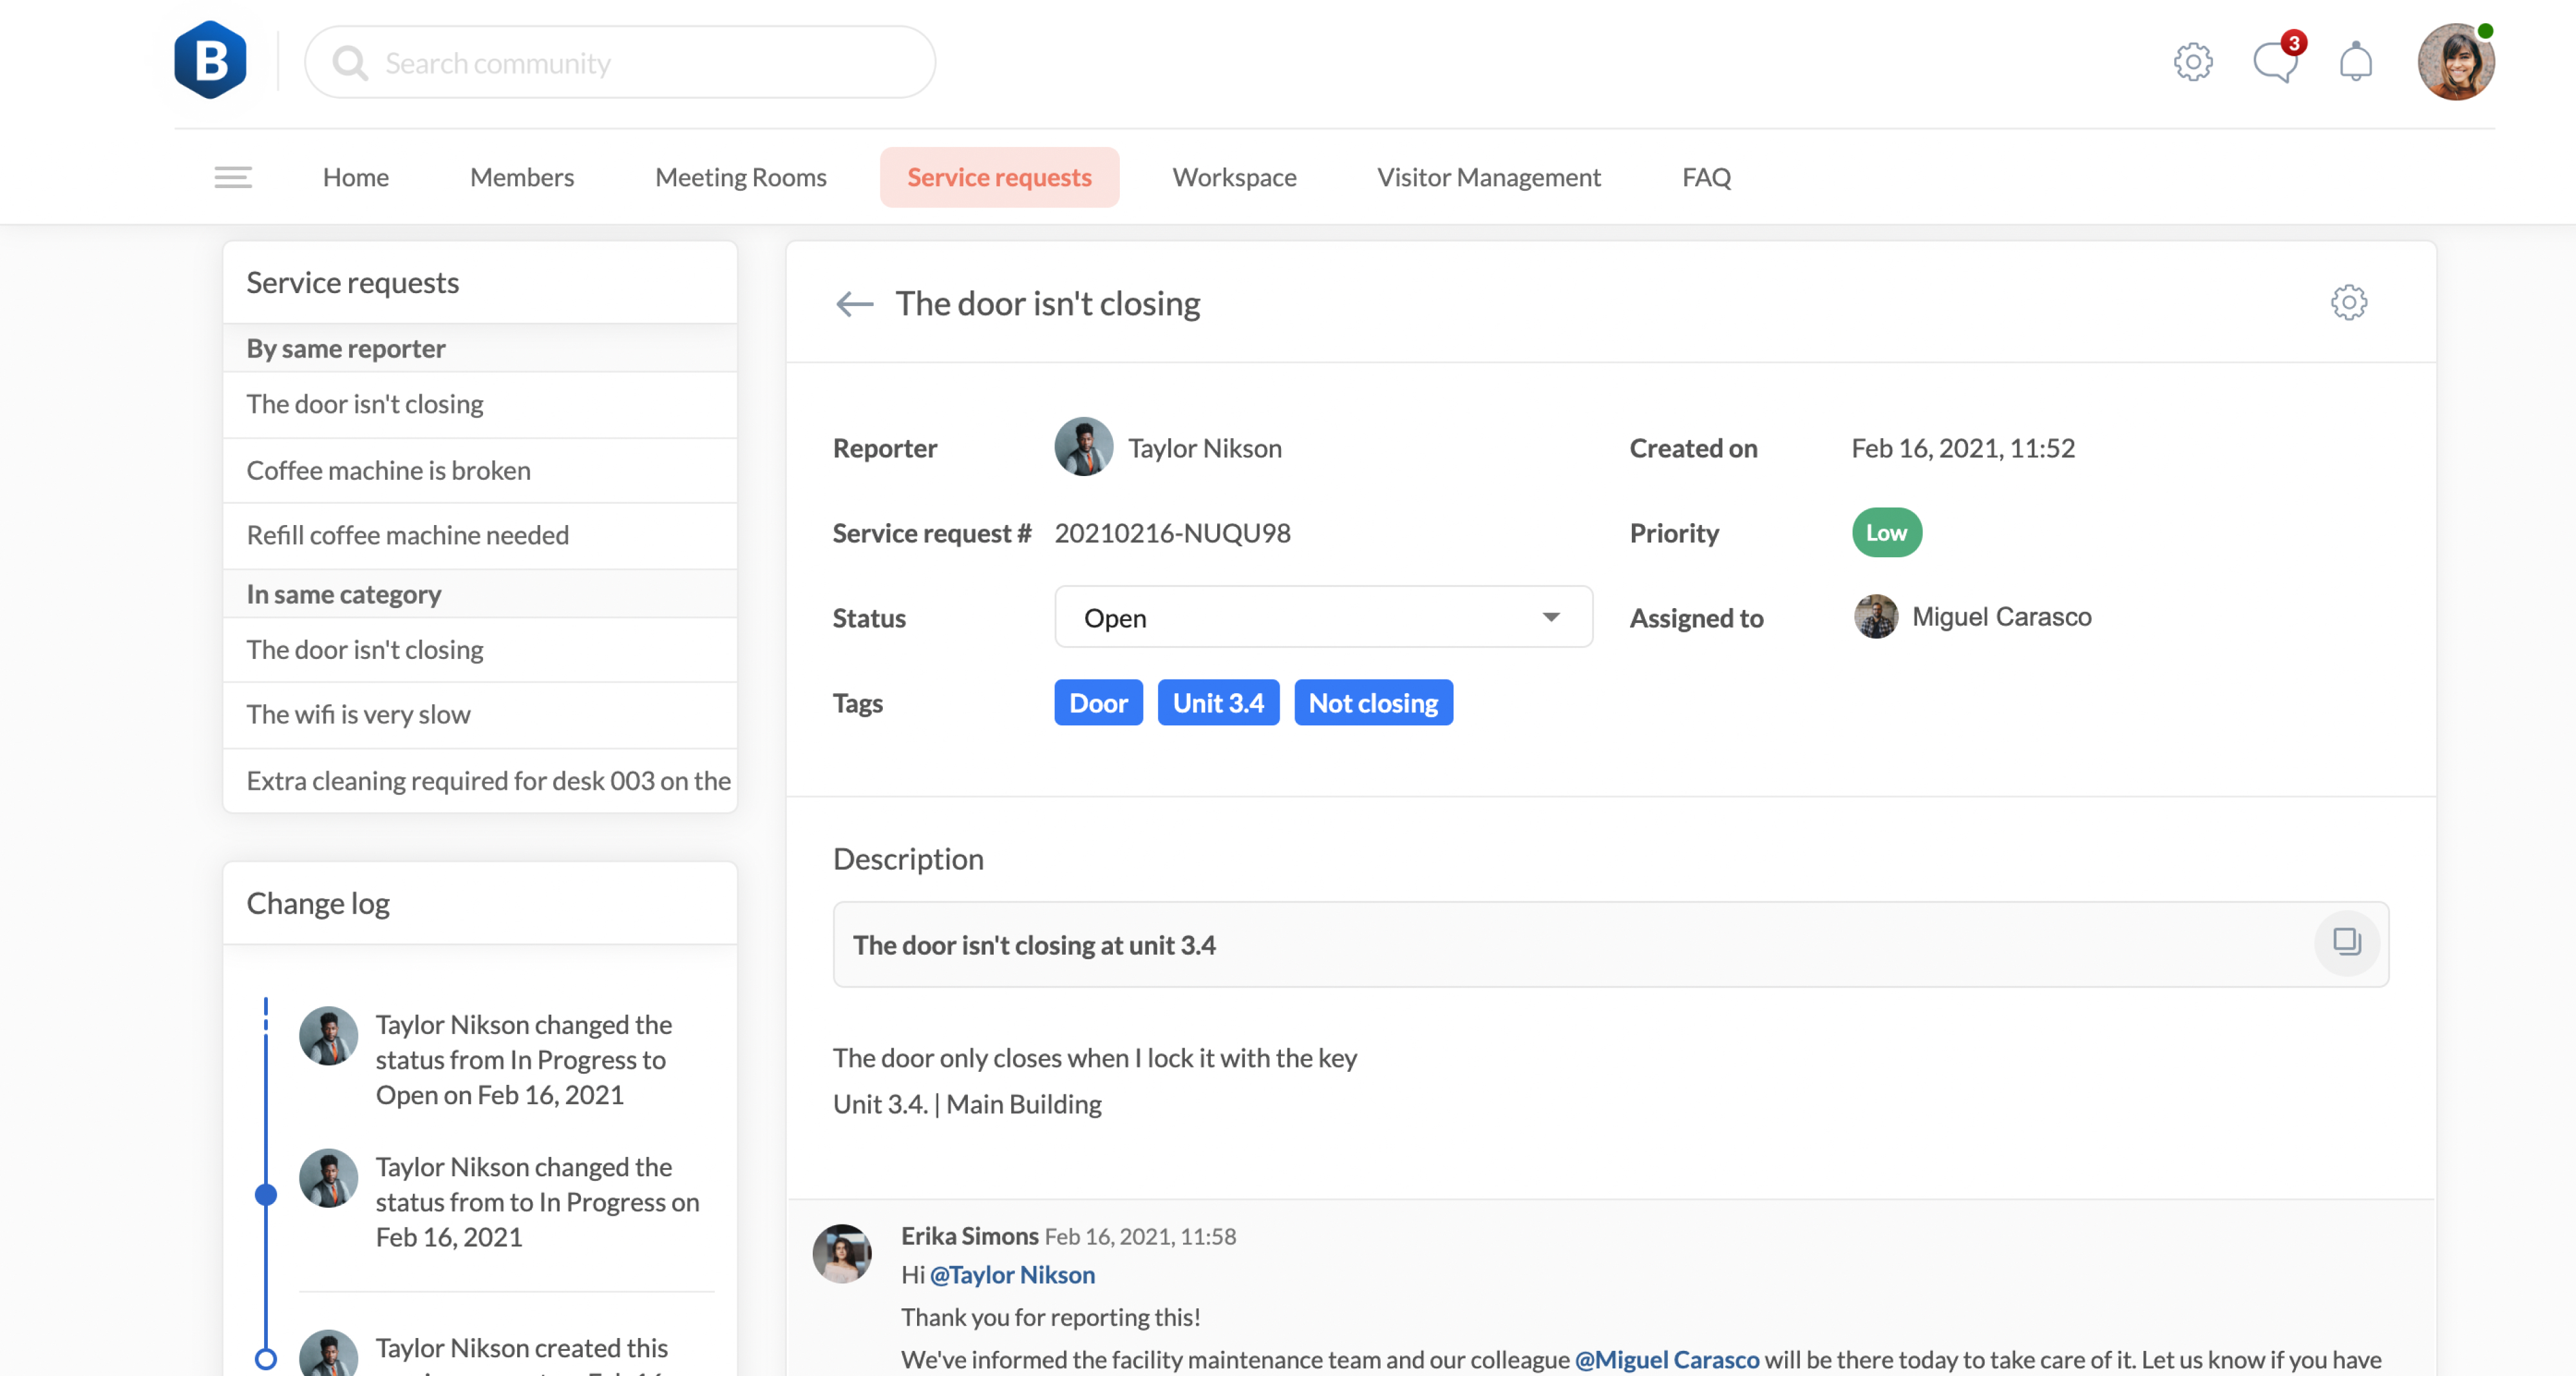
Task: Open the Status dropdown showing Open
Action: [x=1322, y=617]
